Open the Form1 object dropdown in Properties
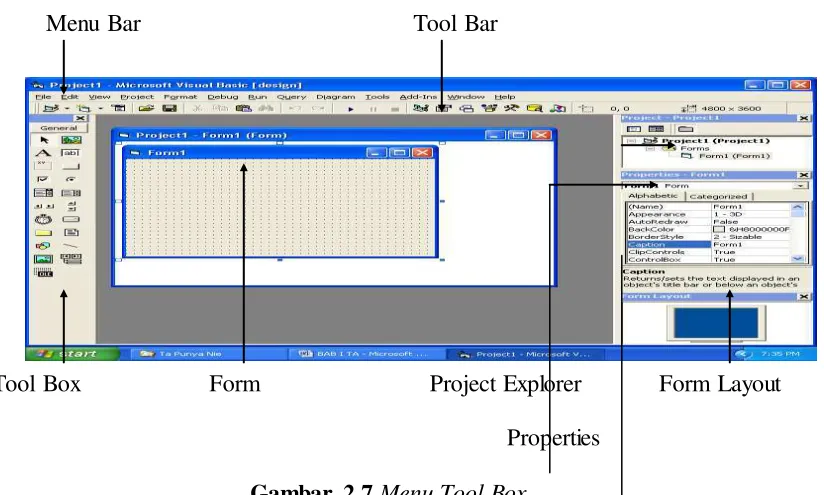 click(x=800, y=185)
